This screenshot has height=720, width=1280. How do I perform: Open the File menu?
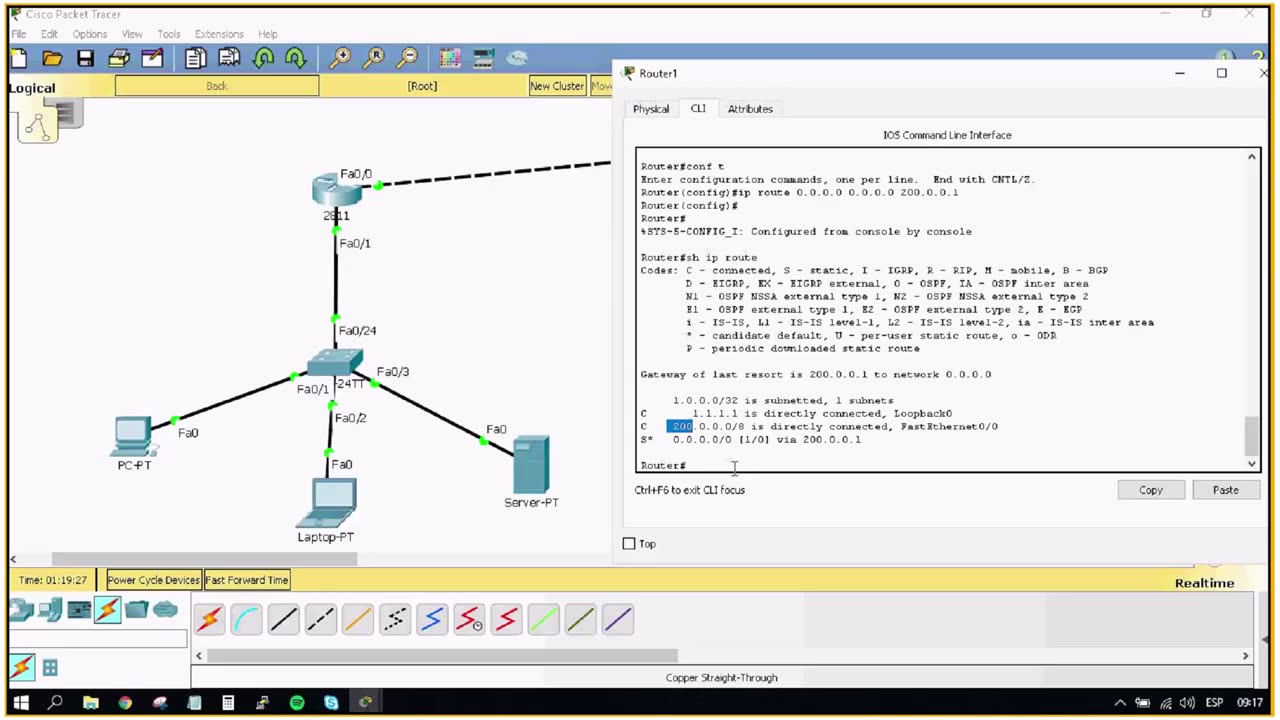tap(19, 34)
